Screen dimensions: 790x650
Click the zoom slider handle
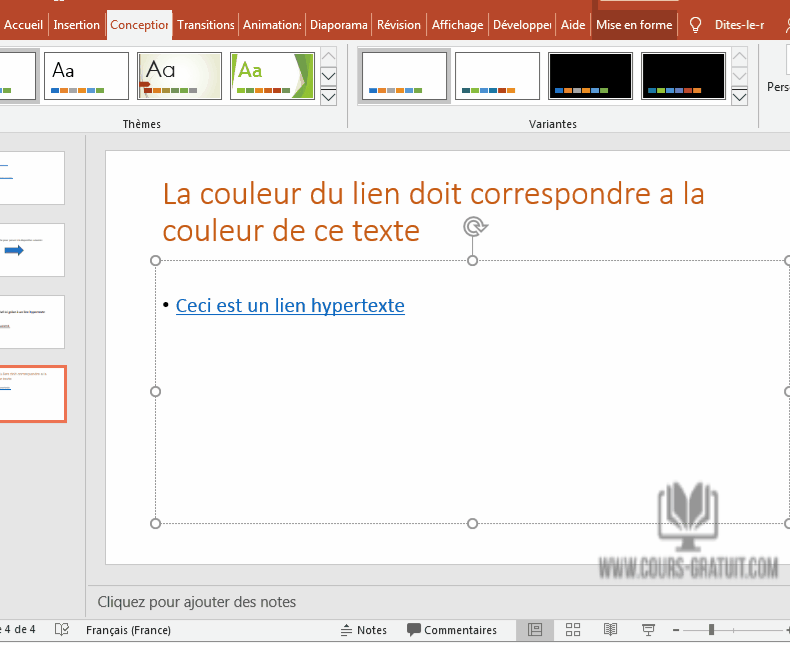711,630
